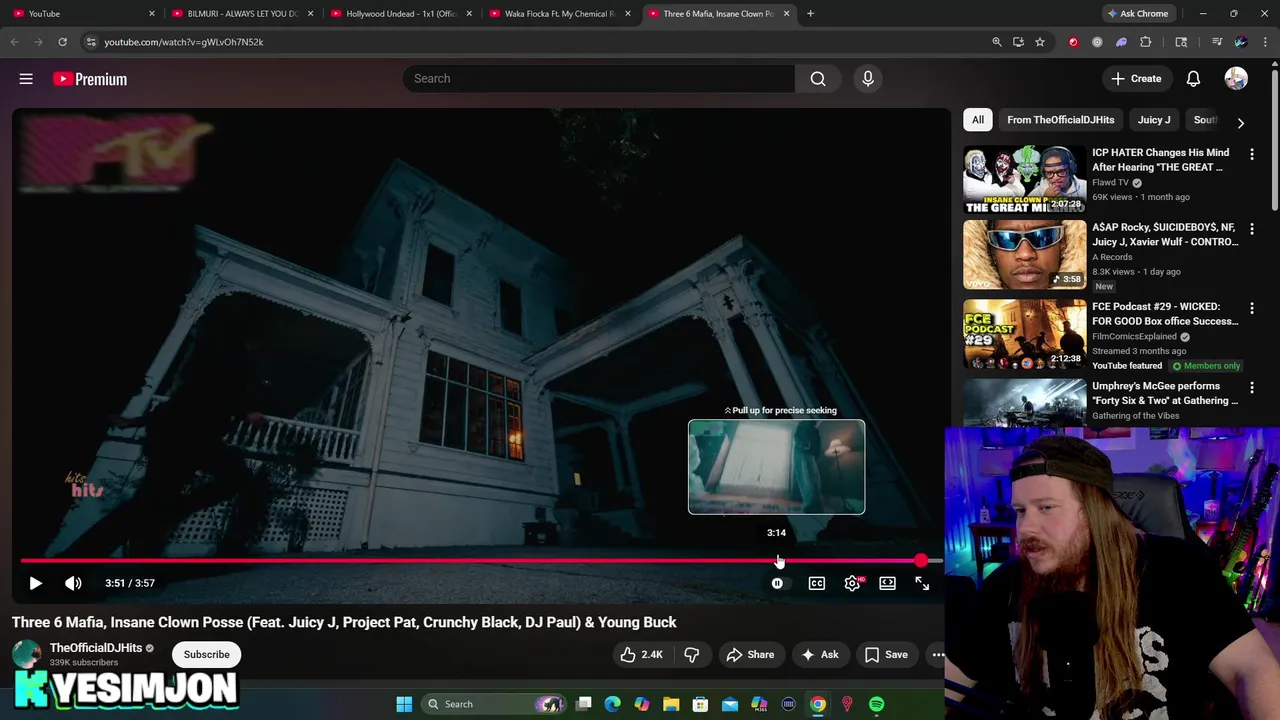The height and width of the screenshot is (720, 1280).
Task: Open ICP HATER Changes His Mind thumbnail
Action: pos(1024,180)
